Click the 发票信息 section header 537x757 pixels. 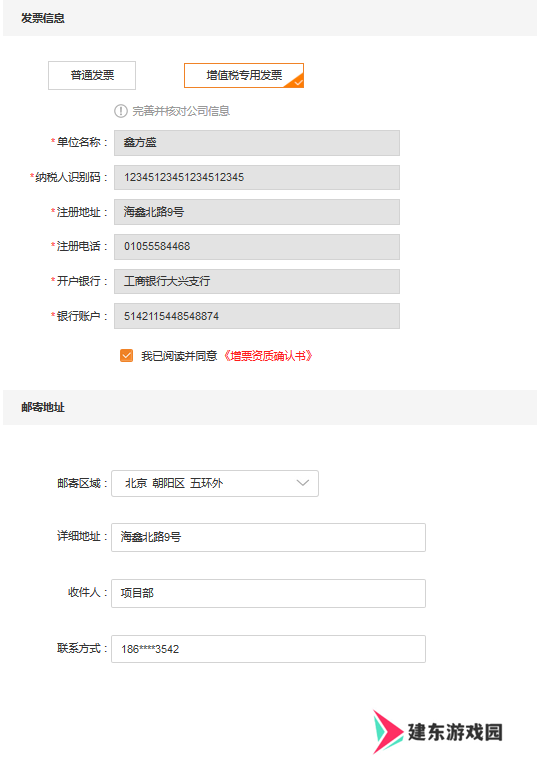click(x=43, y=18)
